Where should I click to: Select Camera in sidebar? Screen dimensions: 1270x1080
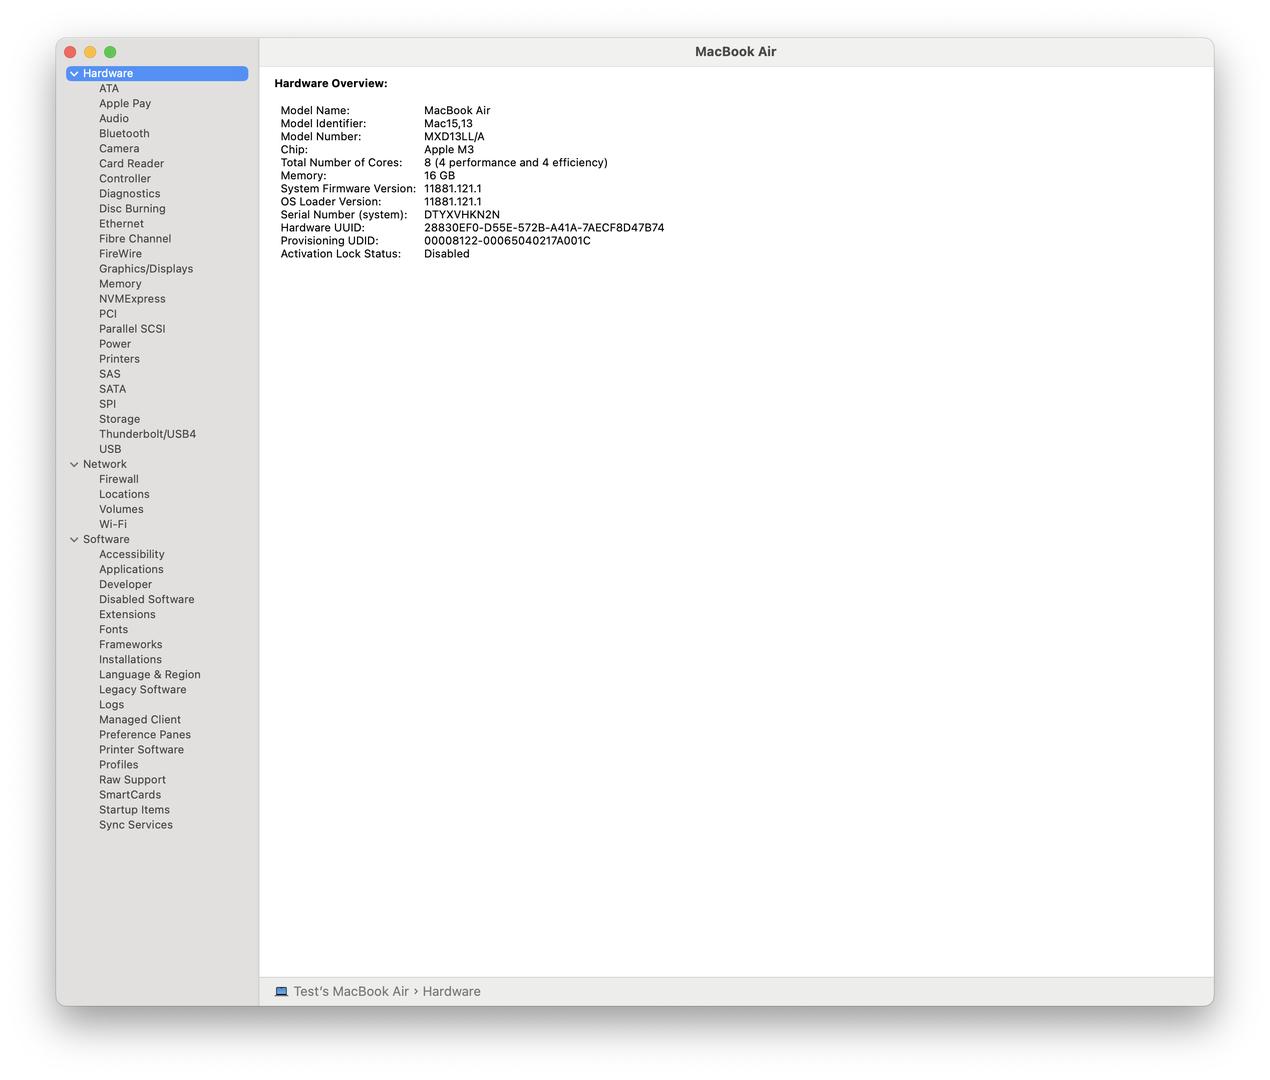(x=119, y=149)
